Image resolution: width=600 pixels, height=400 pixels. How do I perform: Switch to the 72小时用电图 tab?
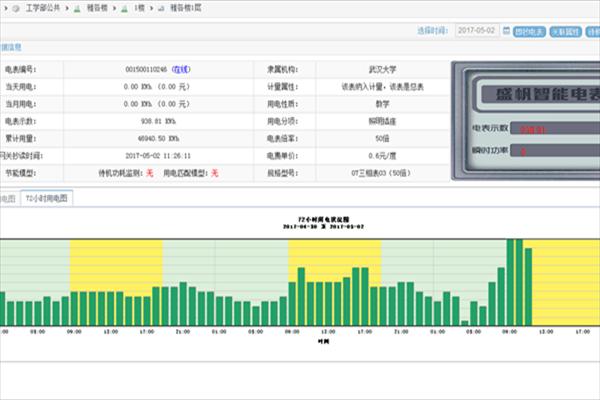coord(49,200)
